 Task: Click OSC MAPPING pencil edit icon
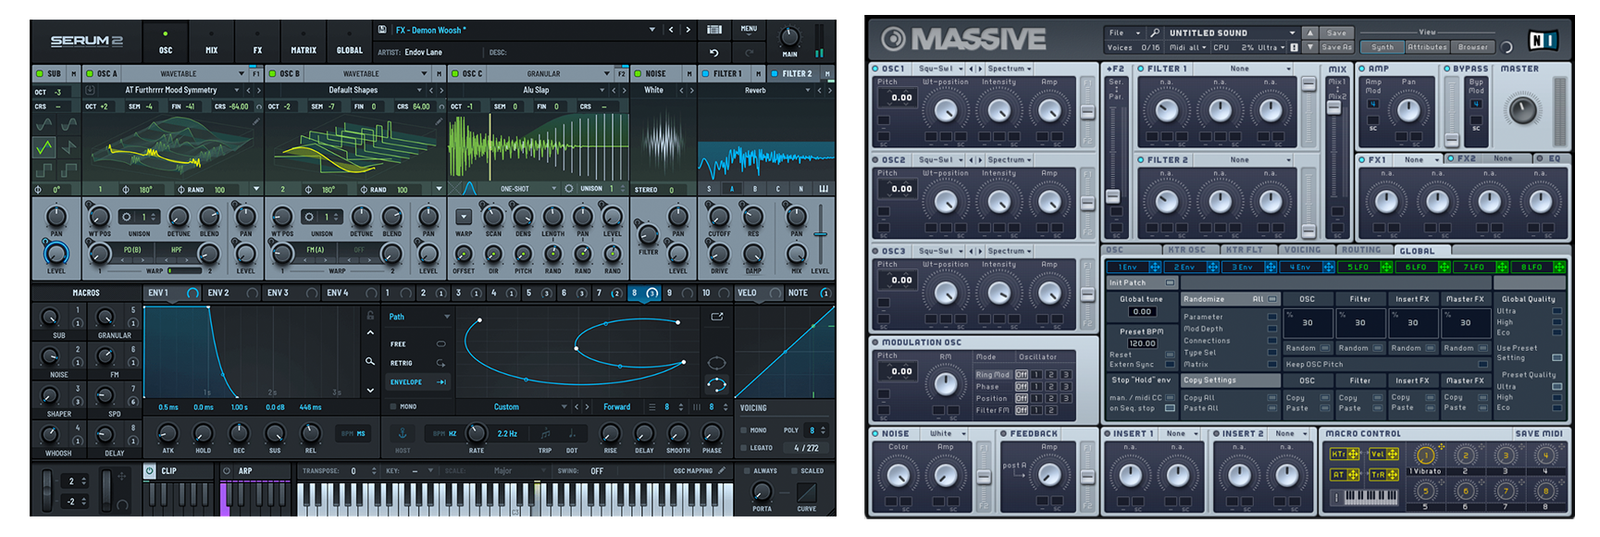pos(722,470)
